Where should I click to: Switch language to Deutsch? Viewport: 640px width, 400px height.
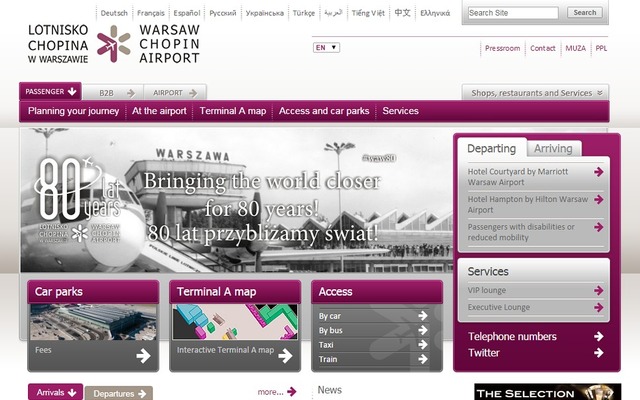pos(114,13)
